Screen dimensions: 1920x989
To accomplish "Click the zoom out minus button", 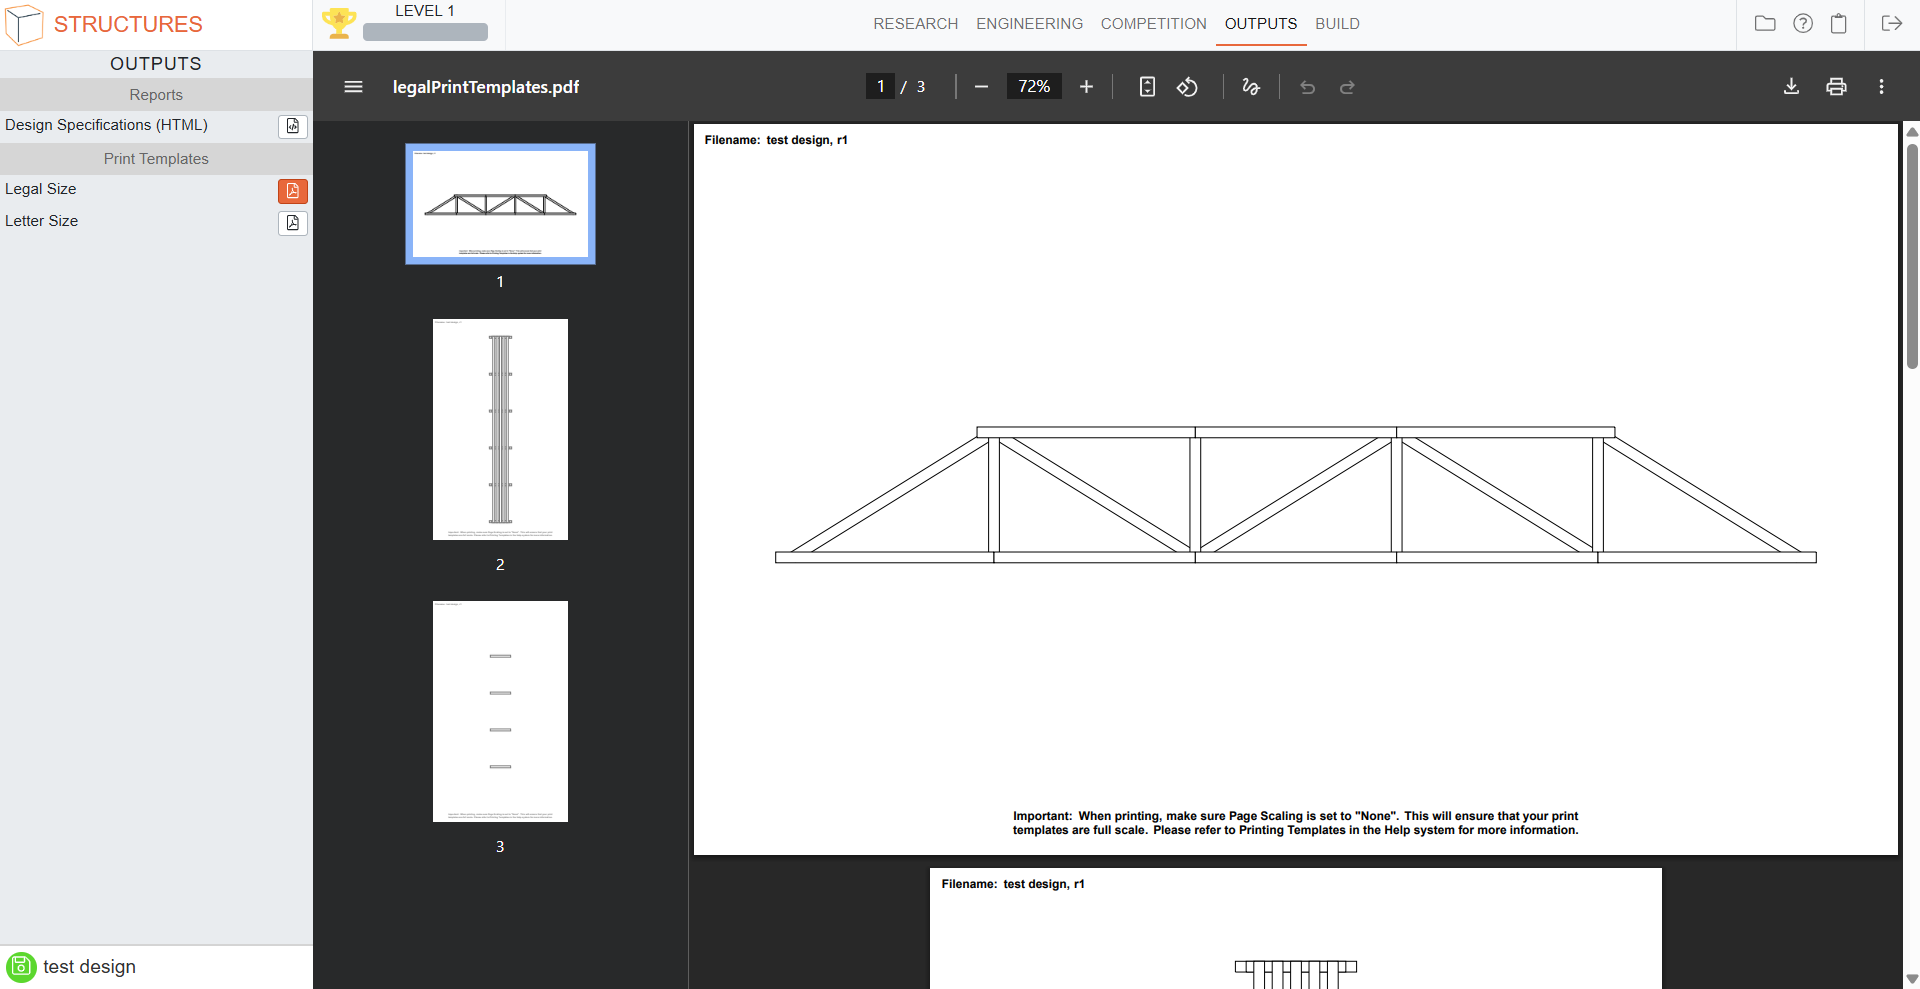I will [x=981, y=87].
